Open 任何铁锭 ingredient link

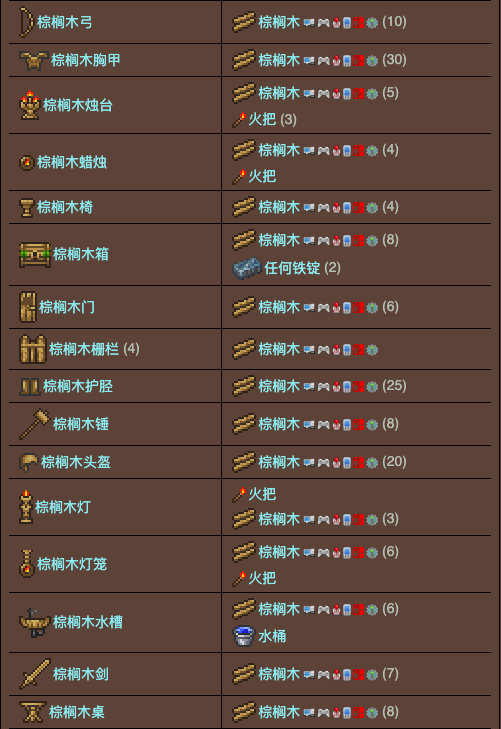[292, 268]
